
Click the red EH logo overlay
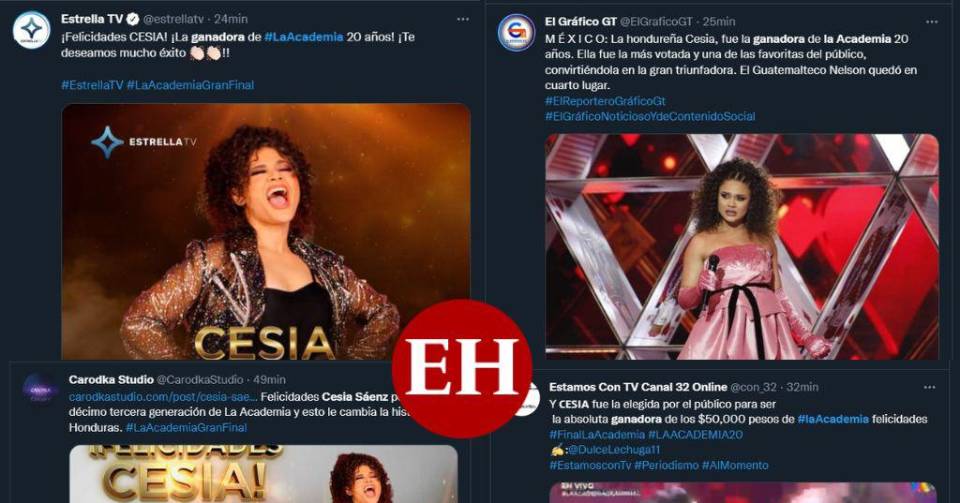click(462, 368)
